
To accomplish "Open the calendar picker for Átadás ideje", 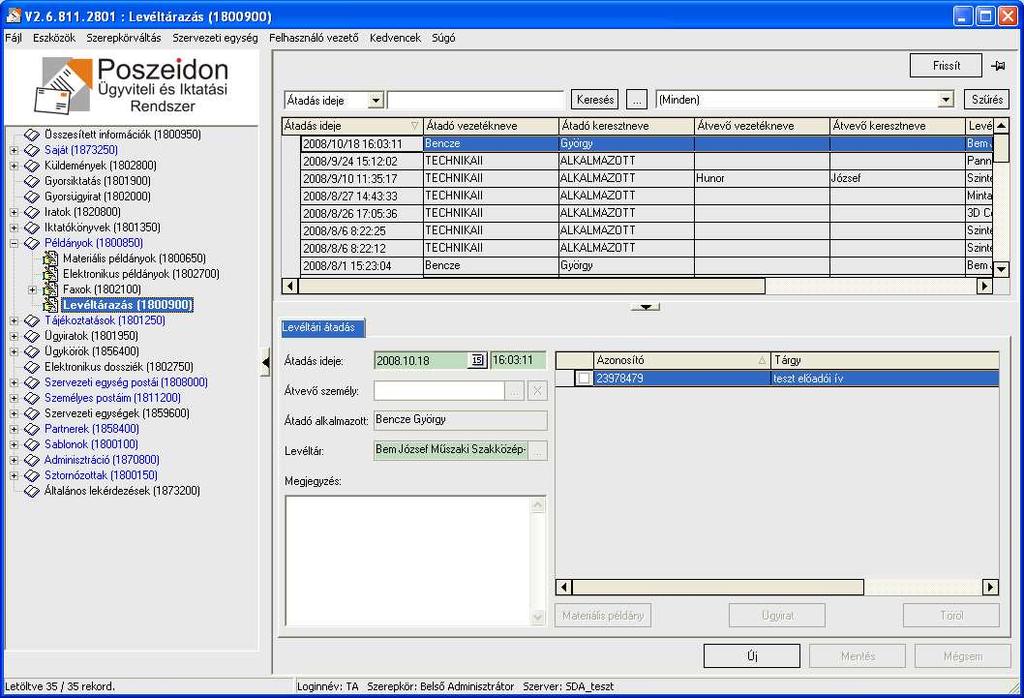I will pos(477,360).
